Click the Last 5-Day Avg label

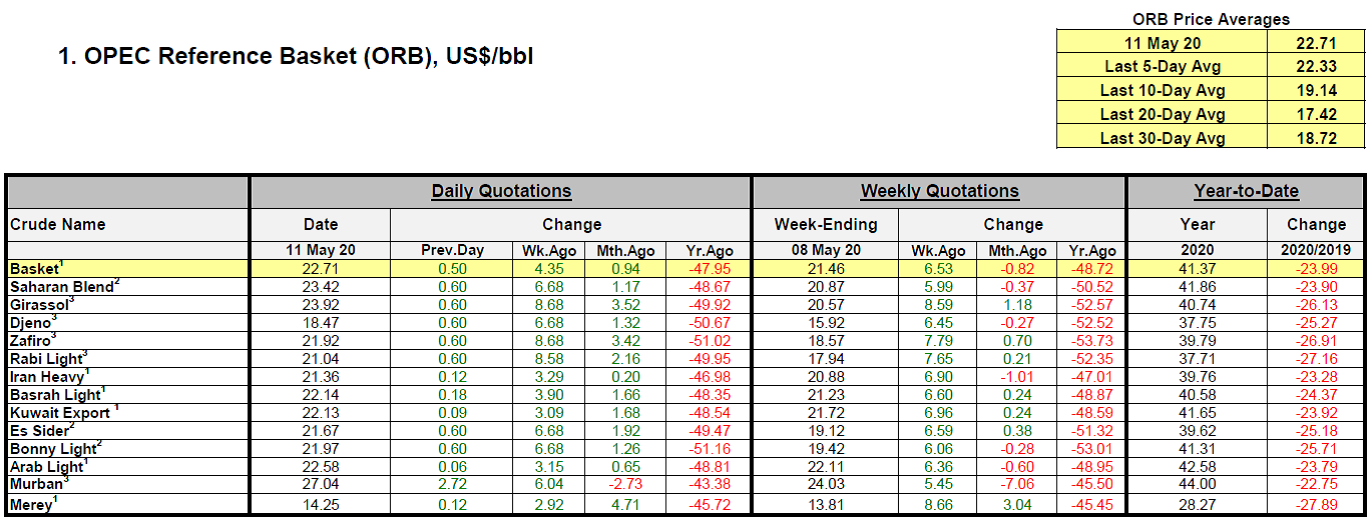point(1162,66)
